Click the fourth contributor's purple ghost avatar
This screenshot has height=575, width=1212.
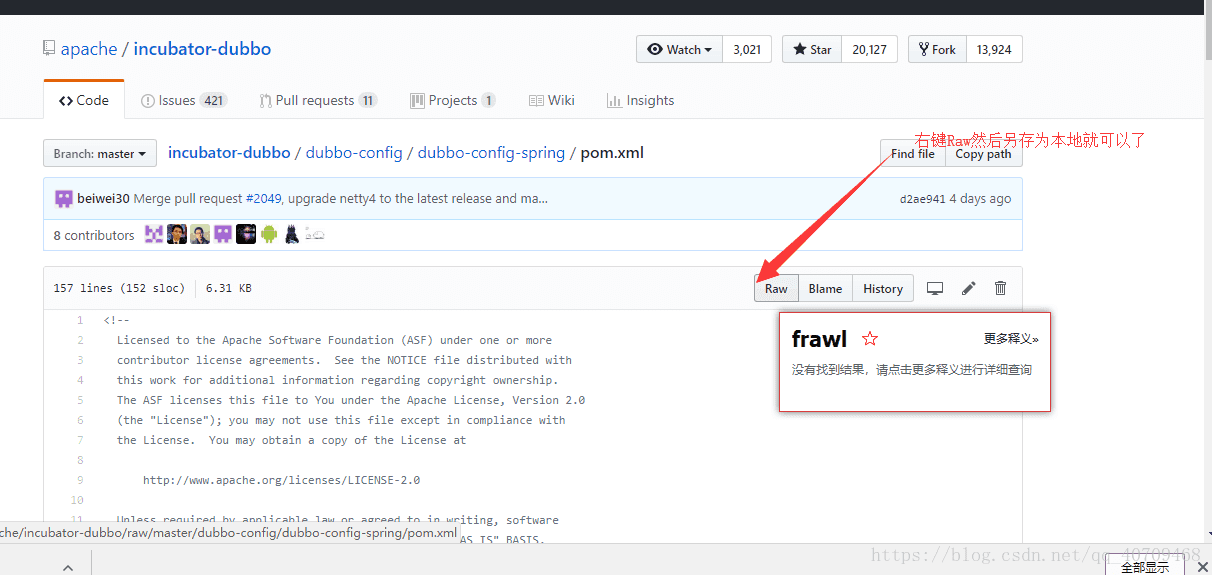223,234
